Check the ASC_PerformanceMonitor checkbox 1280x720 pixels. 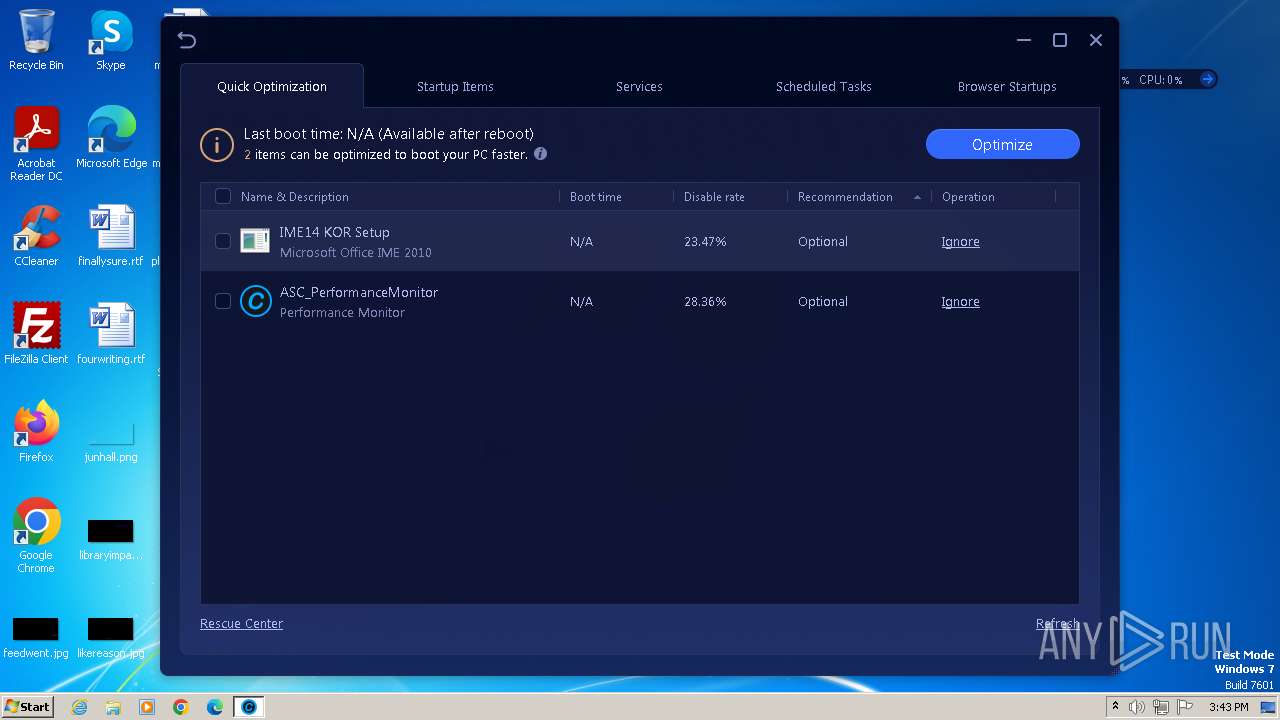(223, 301)
